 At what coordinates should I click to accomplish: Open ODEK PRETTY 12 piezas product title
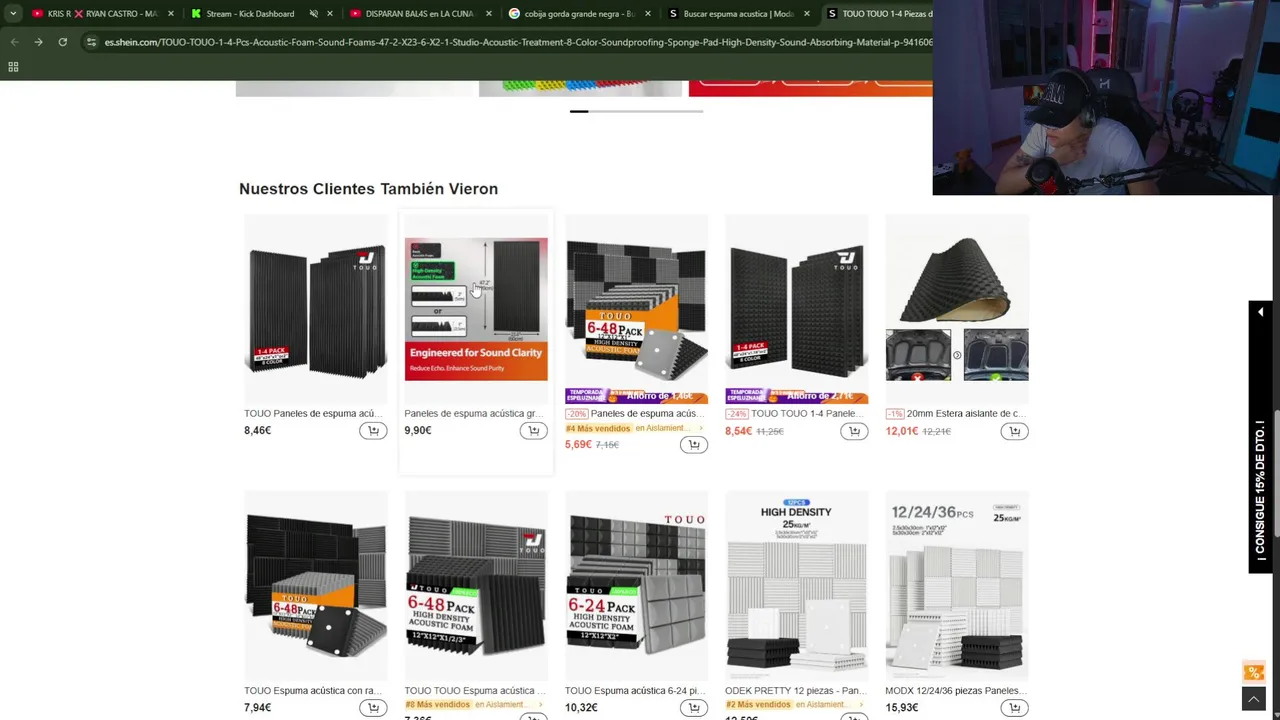[x=795, y=690]
